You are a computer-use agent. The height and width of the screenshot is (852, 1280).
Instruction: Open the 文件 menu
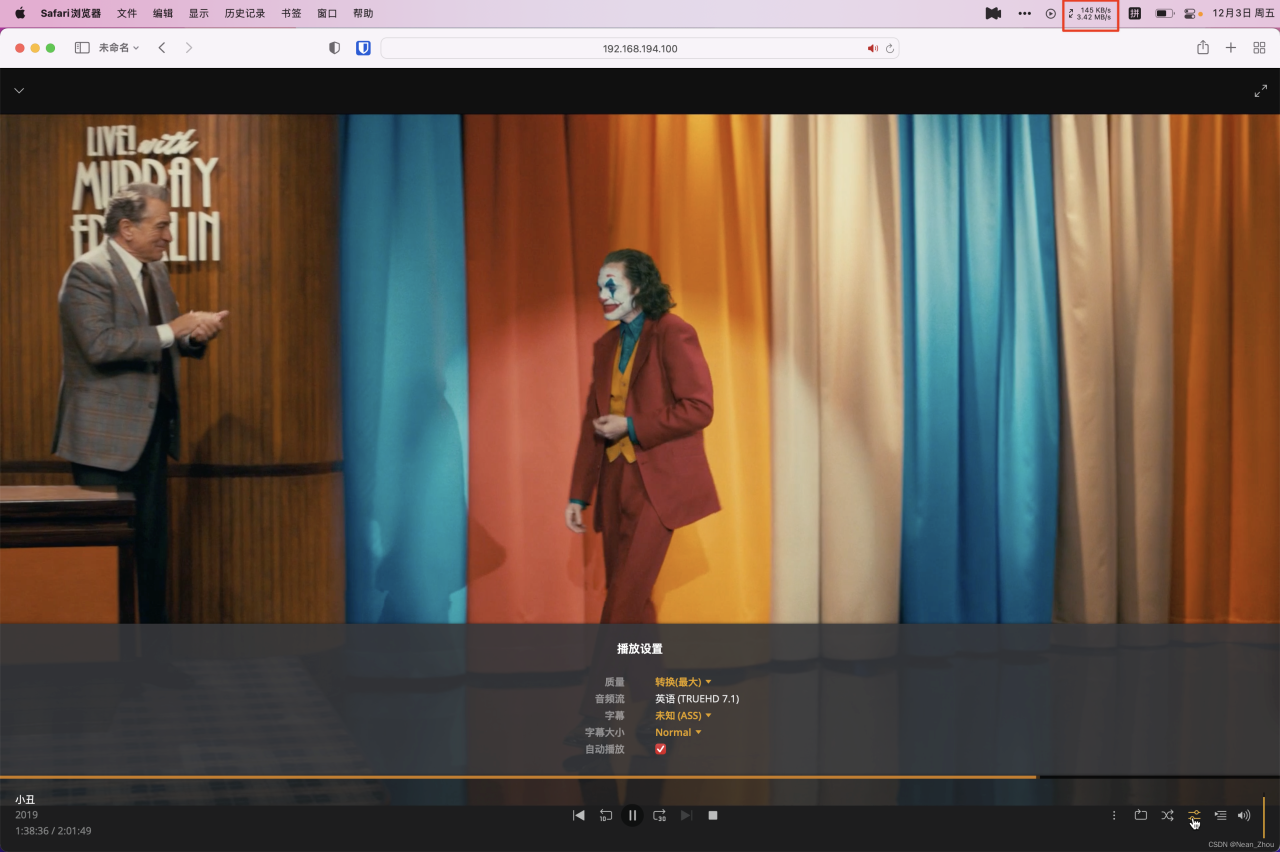click(x=127, y=13)
